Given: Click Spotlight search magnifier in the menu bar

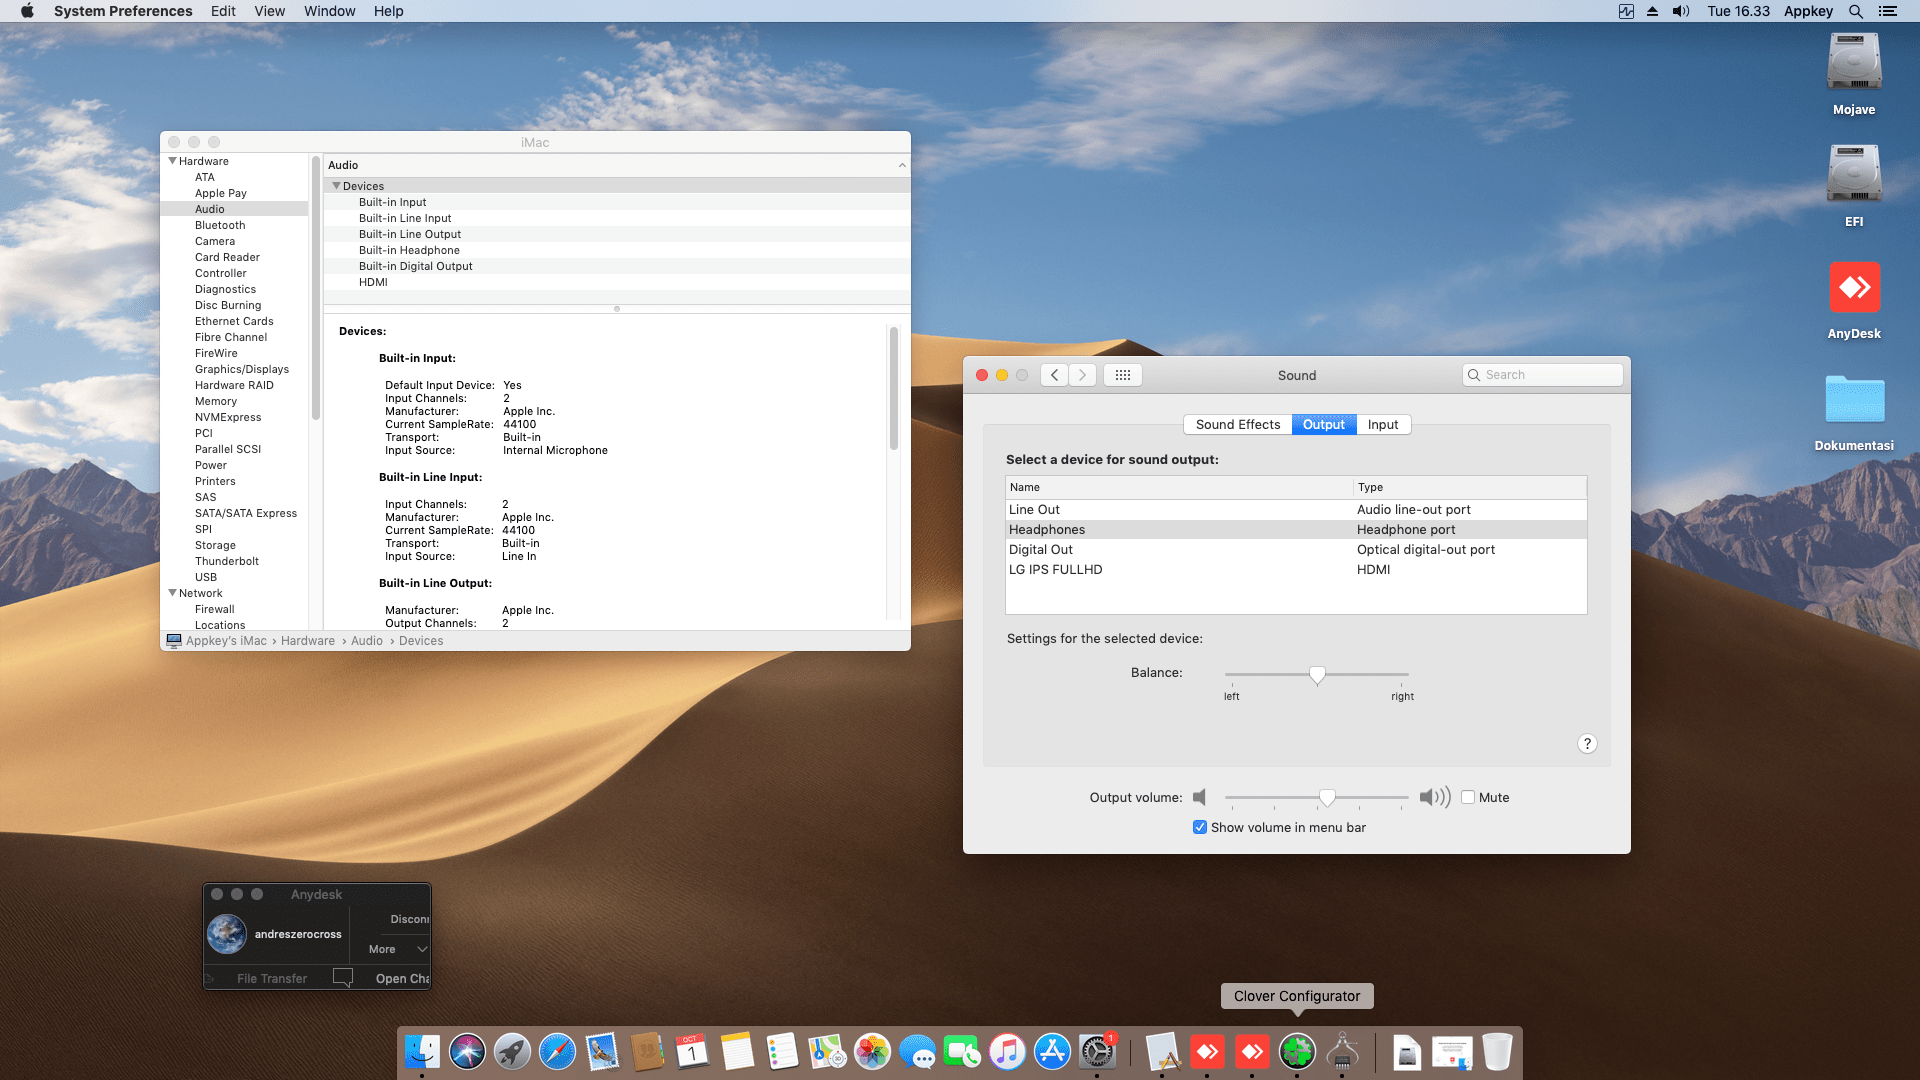Looking at the screenshot, I should point(1855,11).
